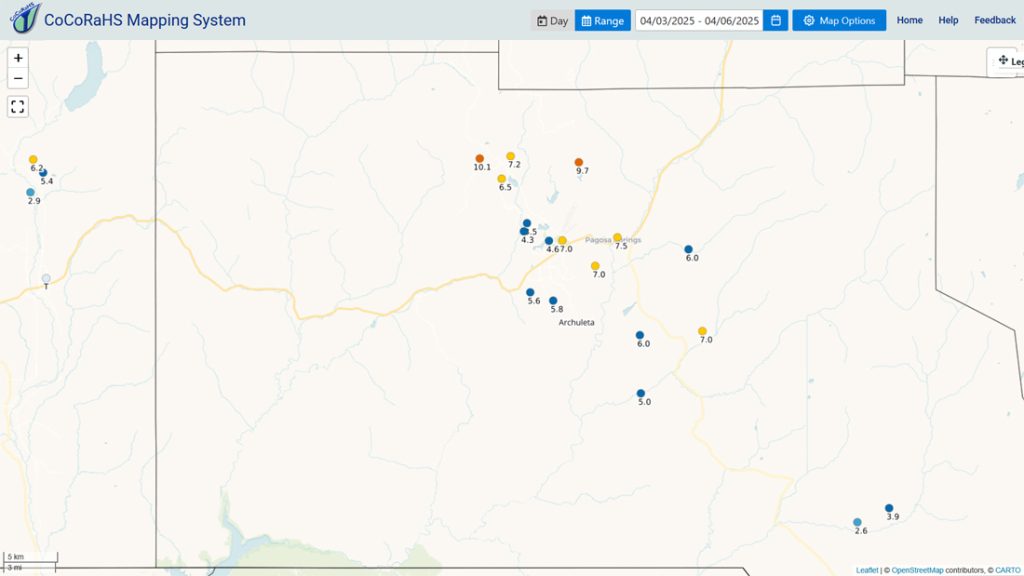
Task: Open the CARTO attribution link
Action: [1008, 570]
